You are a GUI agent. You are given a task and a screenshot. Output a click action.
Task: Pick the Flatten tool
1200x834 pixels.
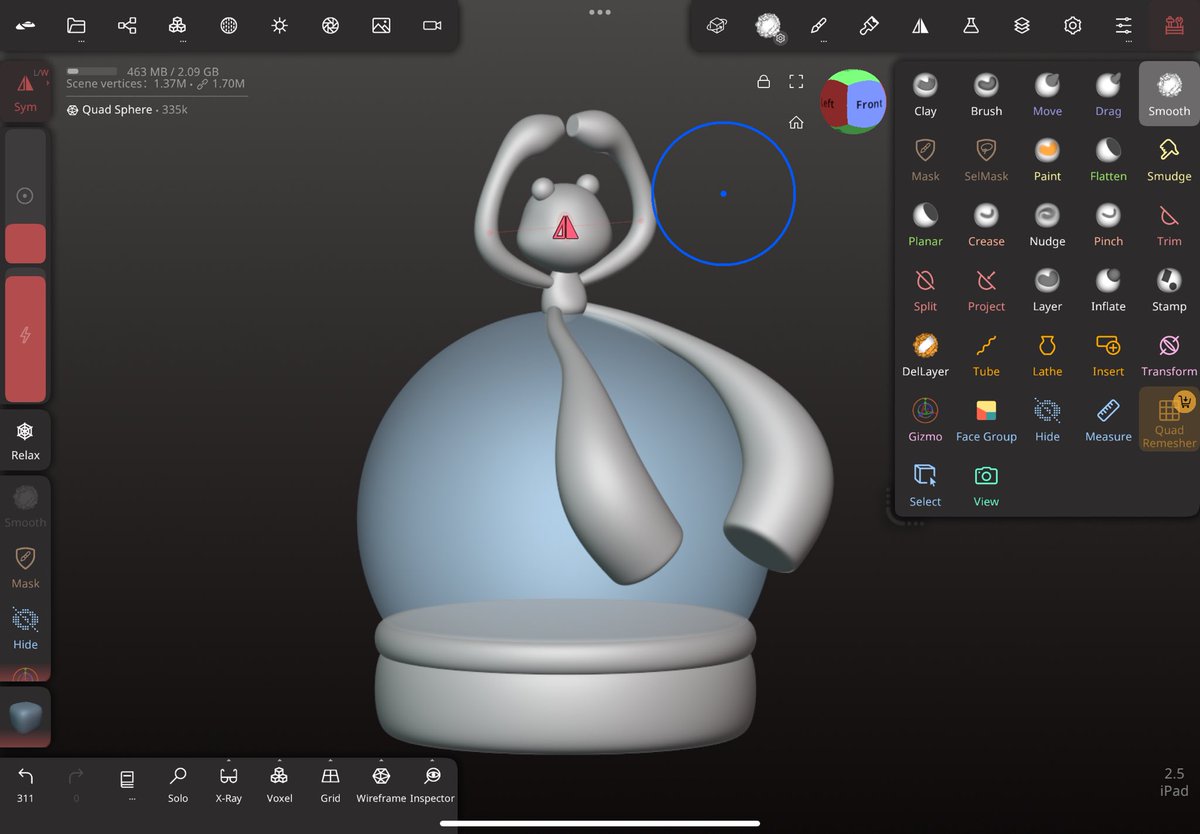[1108, 159]
